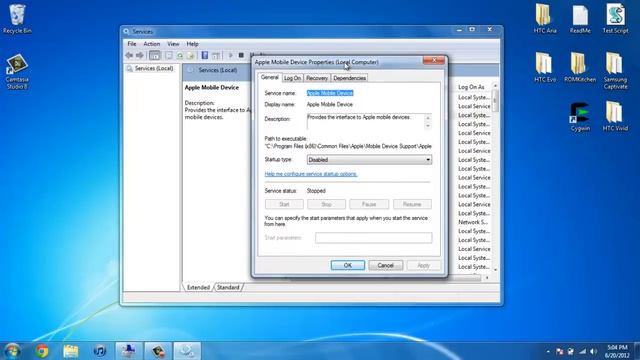Click the 'Network S...' Log On As entry
The height and width of the screenshot is (360, 640).
pyautogui.click(x=473, y=222)
